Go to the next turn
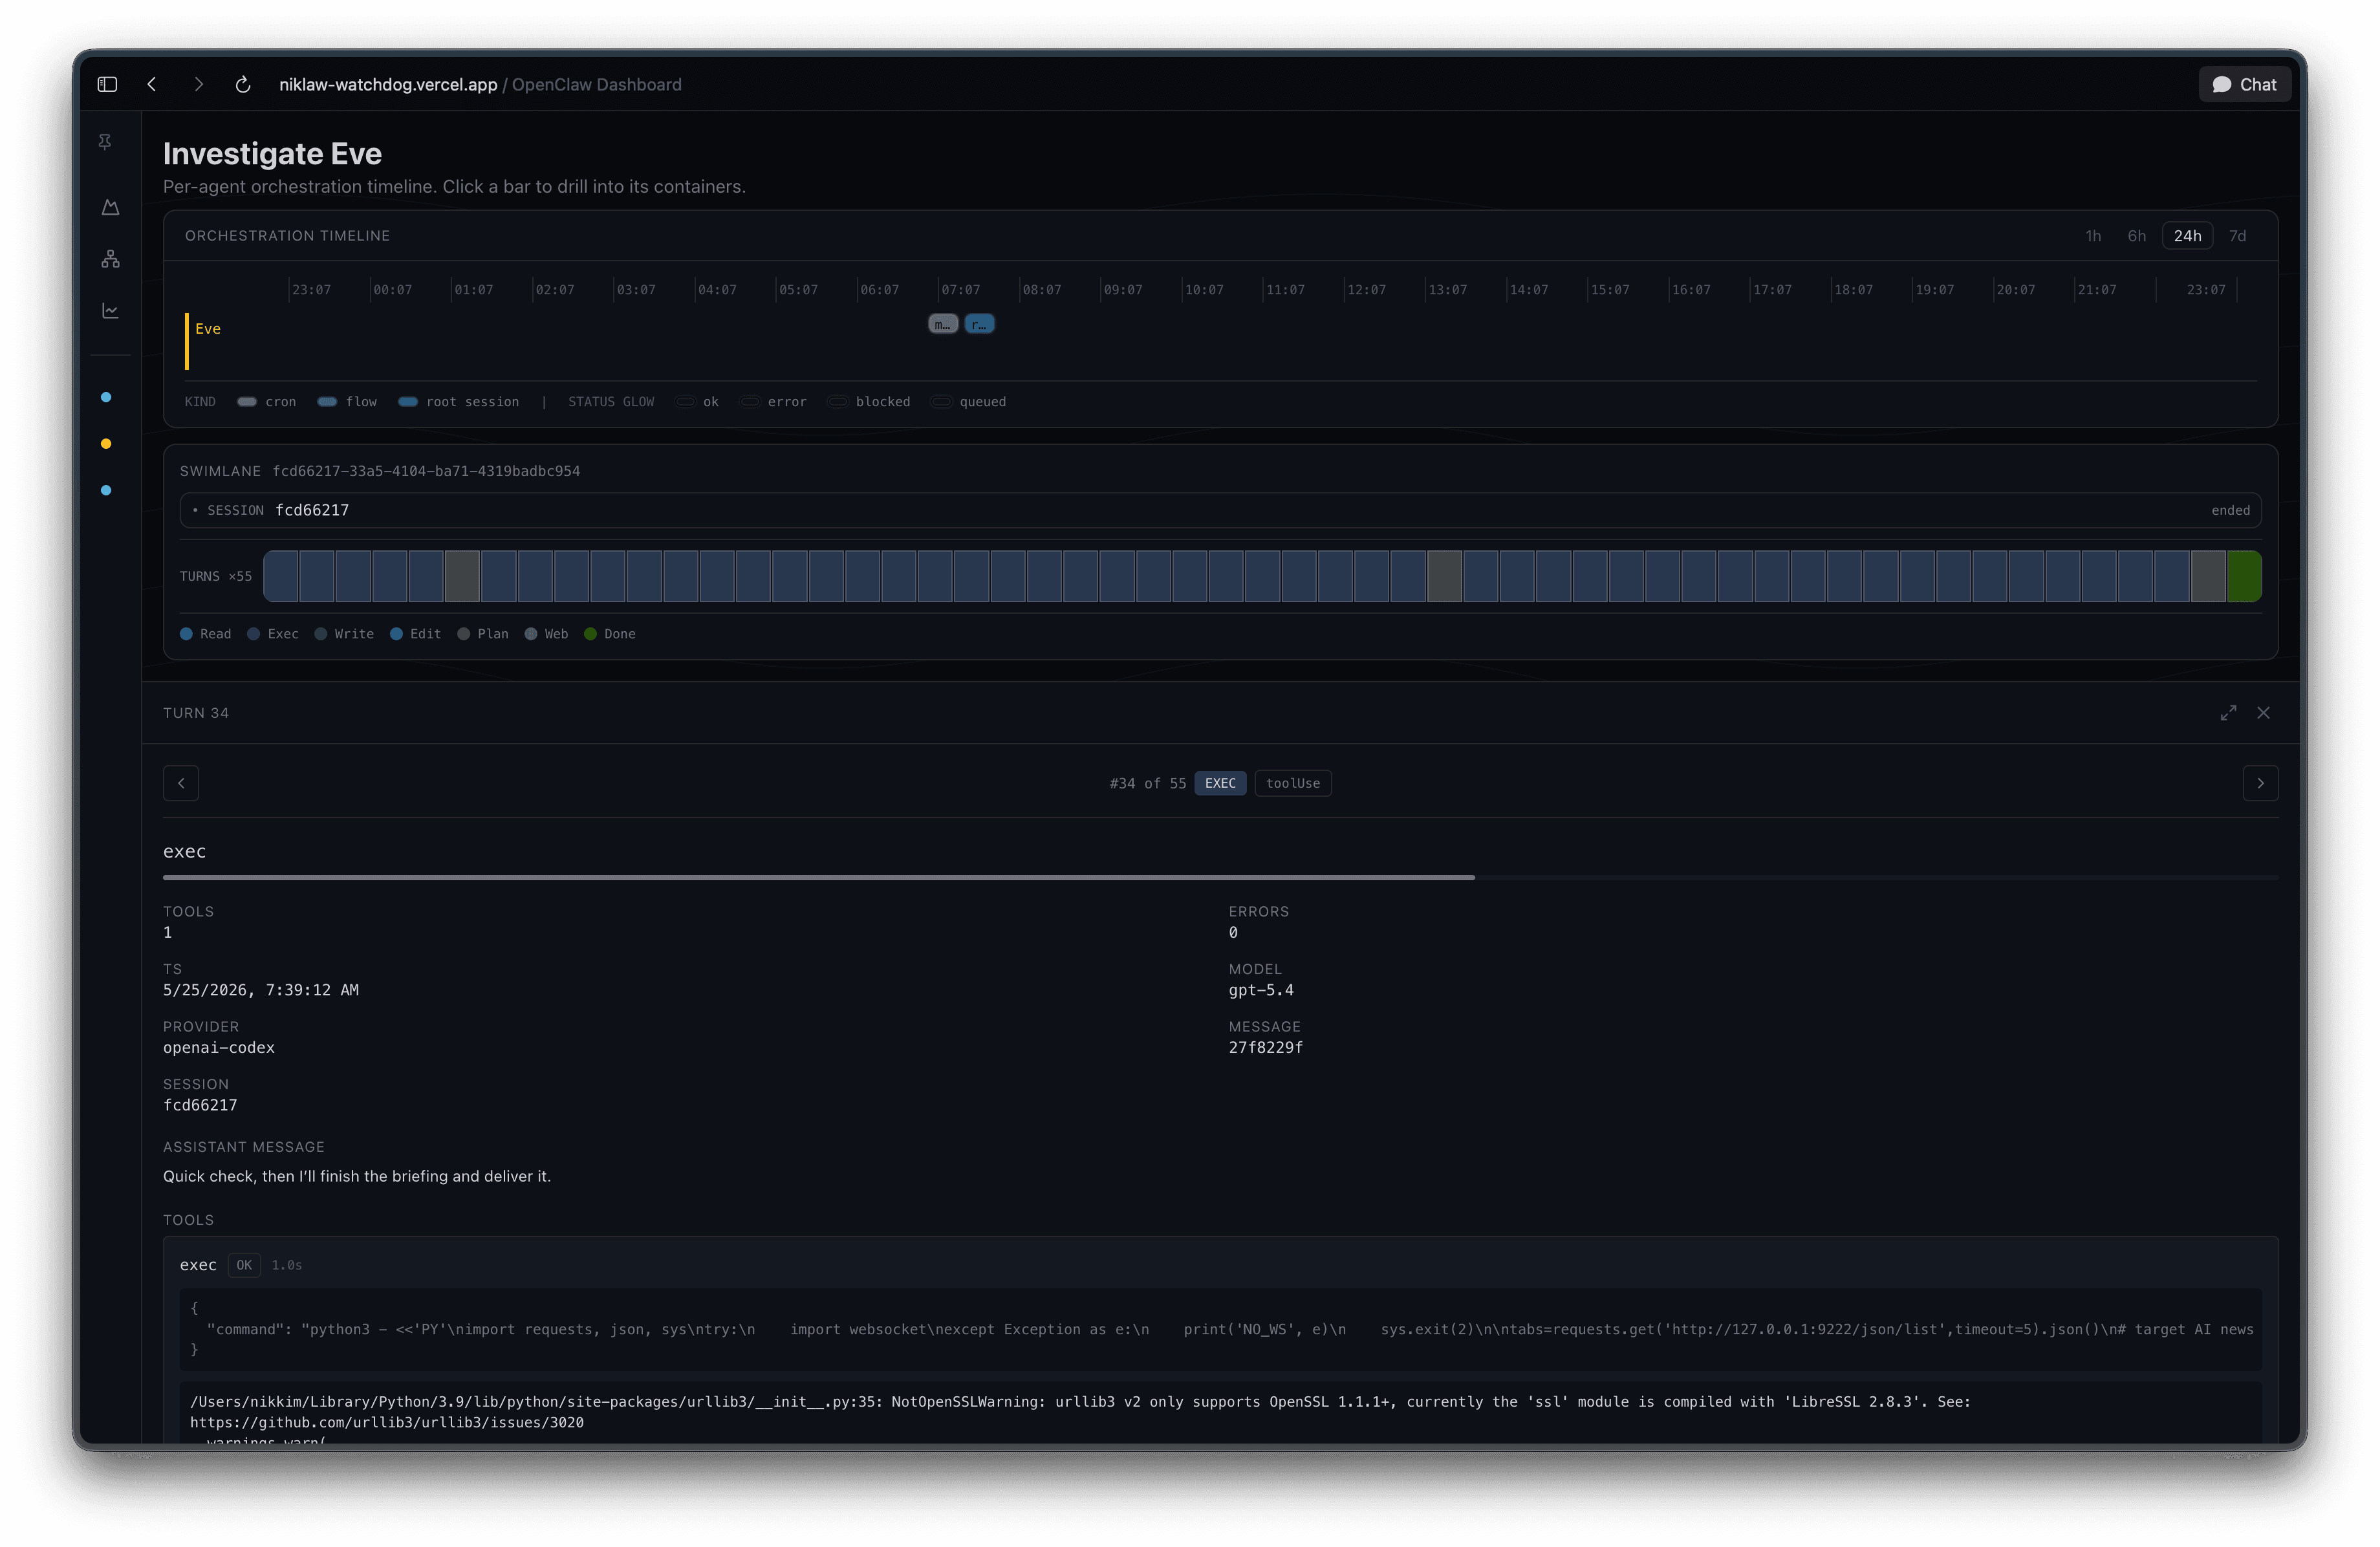This screenshot has height=1547, width=2380. click(x=2260, y=783)
